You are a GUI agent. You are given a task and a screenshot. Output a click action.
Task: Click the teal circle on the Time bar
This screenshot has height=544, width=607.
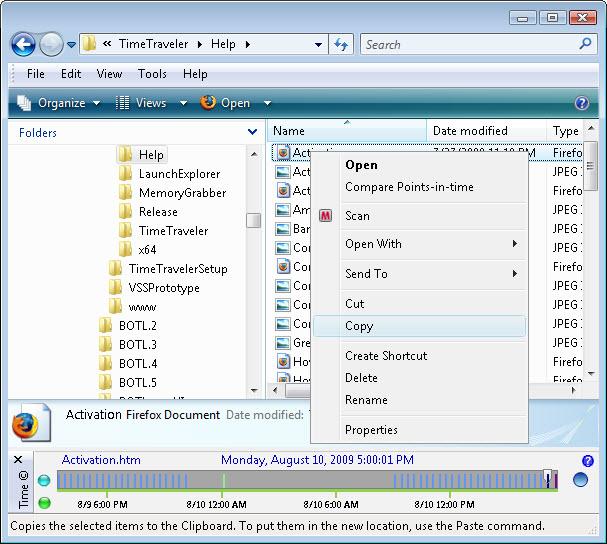(x=44, y=481)
